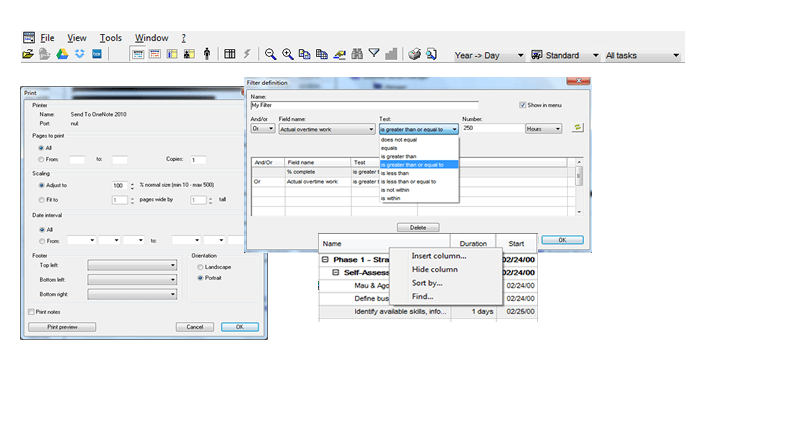The width and height of the screenshot is (800, 440).
Task: Select the From radio under Pages to print
Action: [41, 160]
